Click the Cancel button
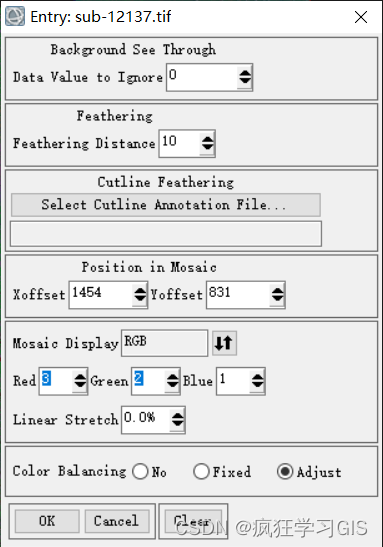The height and width of the screenshot is (547, 383). [x=117, y=521]
